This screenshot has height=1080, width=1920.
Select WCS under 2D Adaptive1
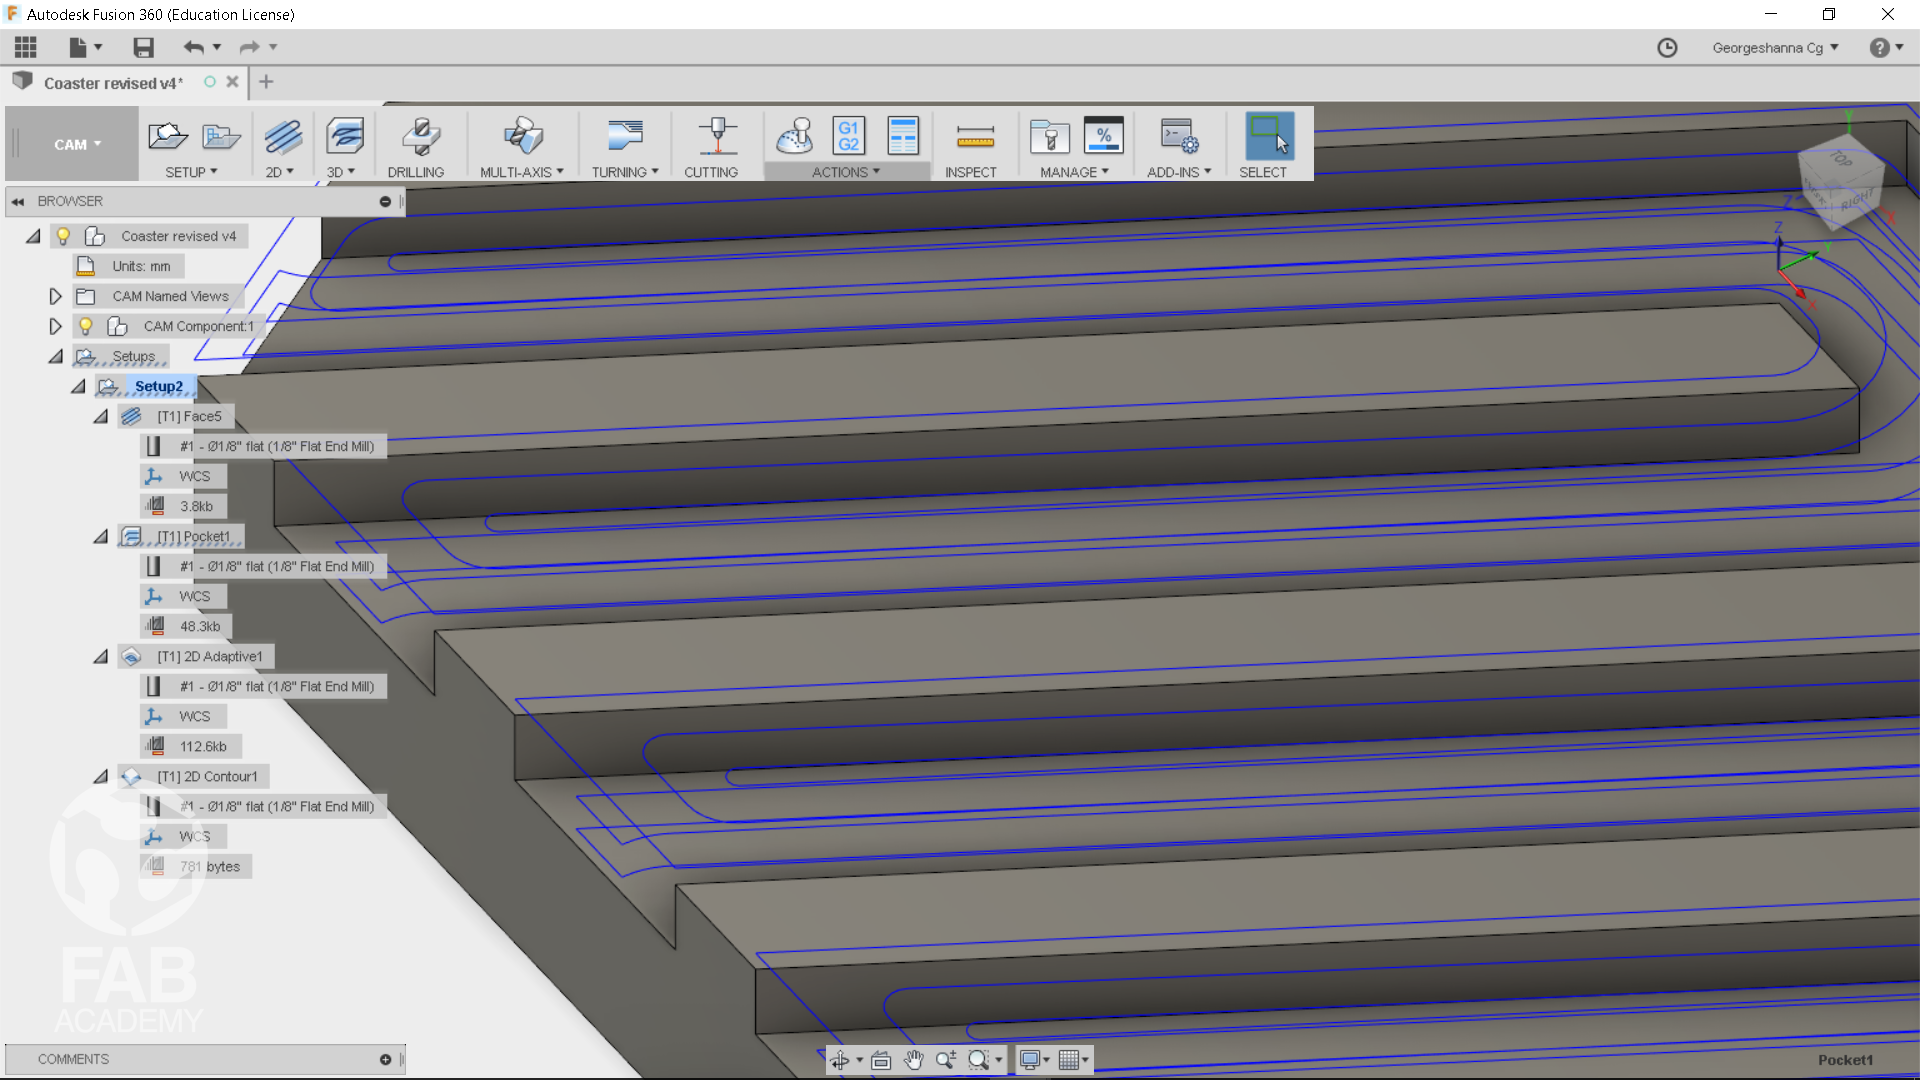pyautogui.click(x=195, y=716)
